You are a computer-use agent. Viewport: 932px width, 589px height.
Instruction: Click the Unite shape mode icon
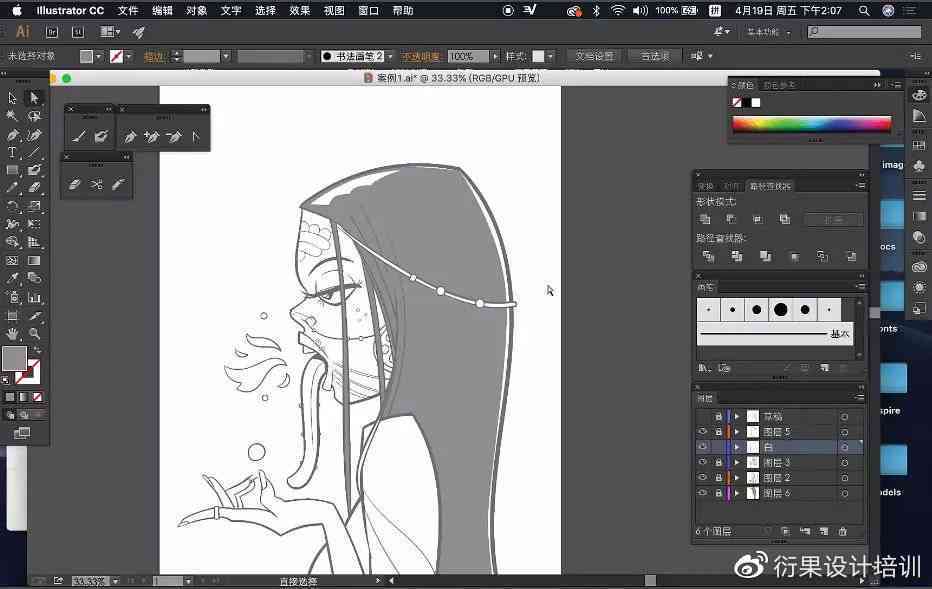point(705,219)
